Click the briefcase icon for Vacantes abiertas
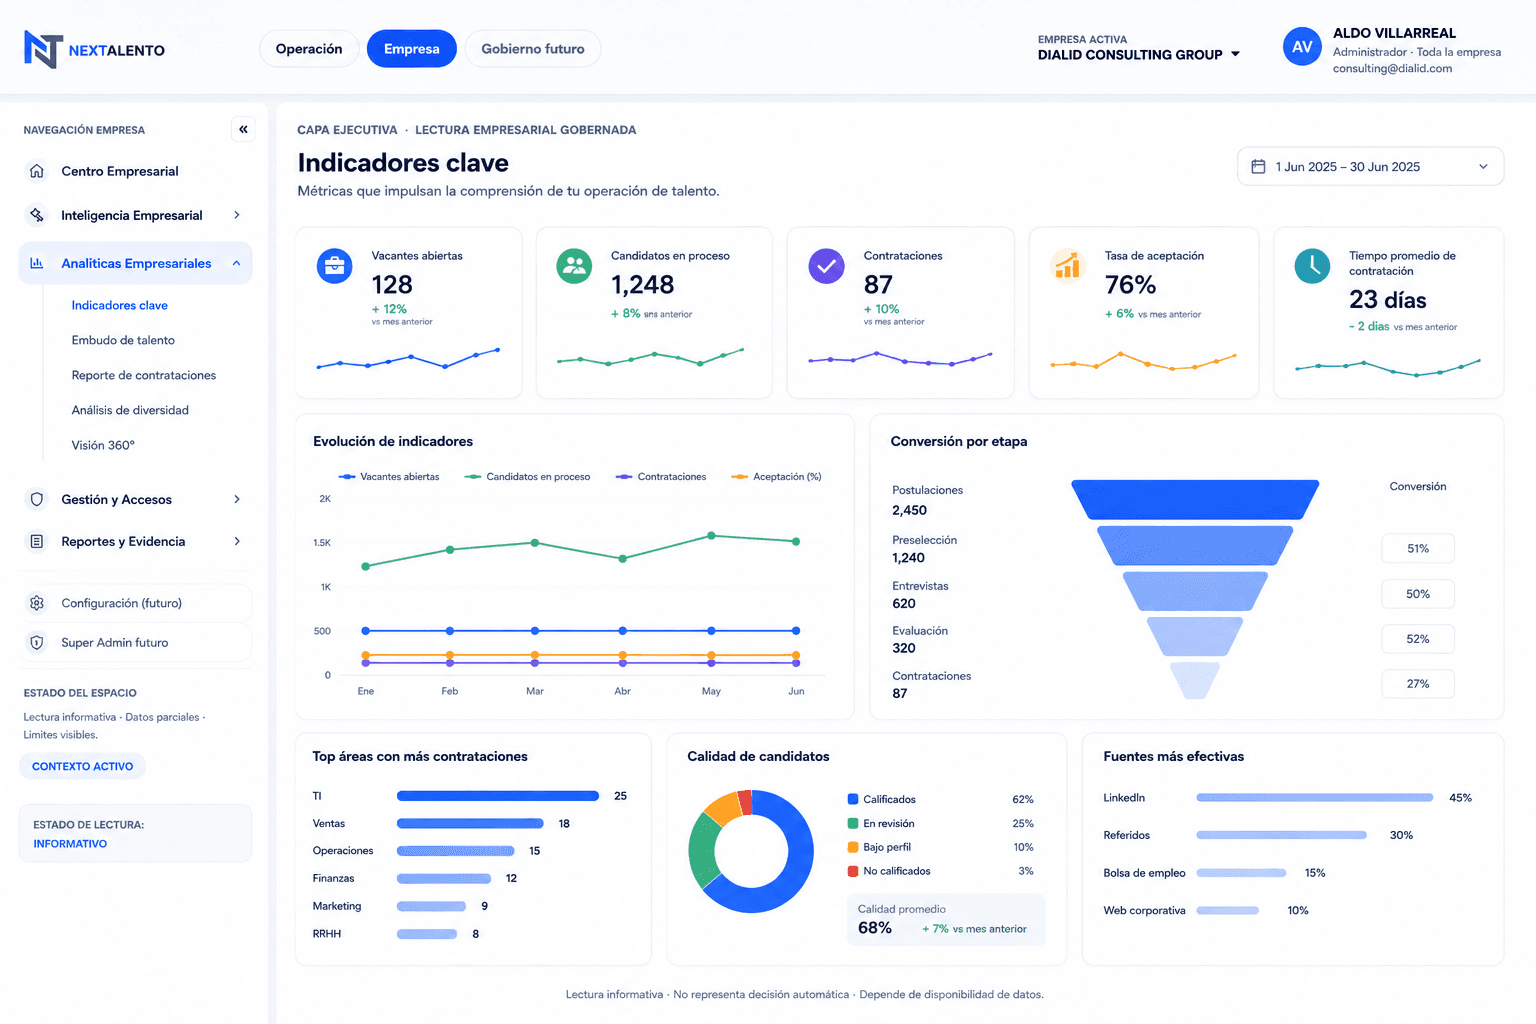The image size is (1536, 1024). 334,266
